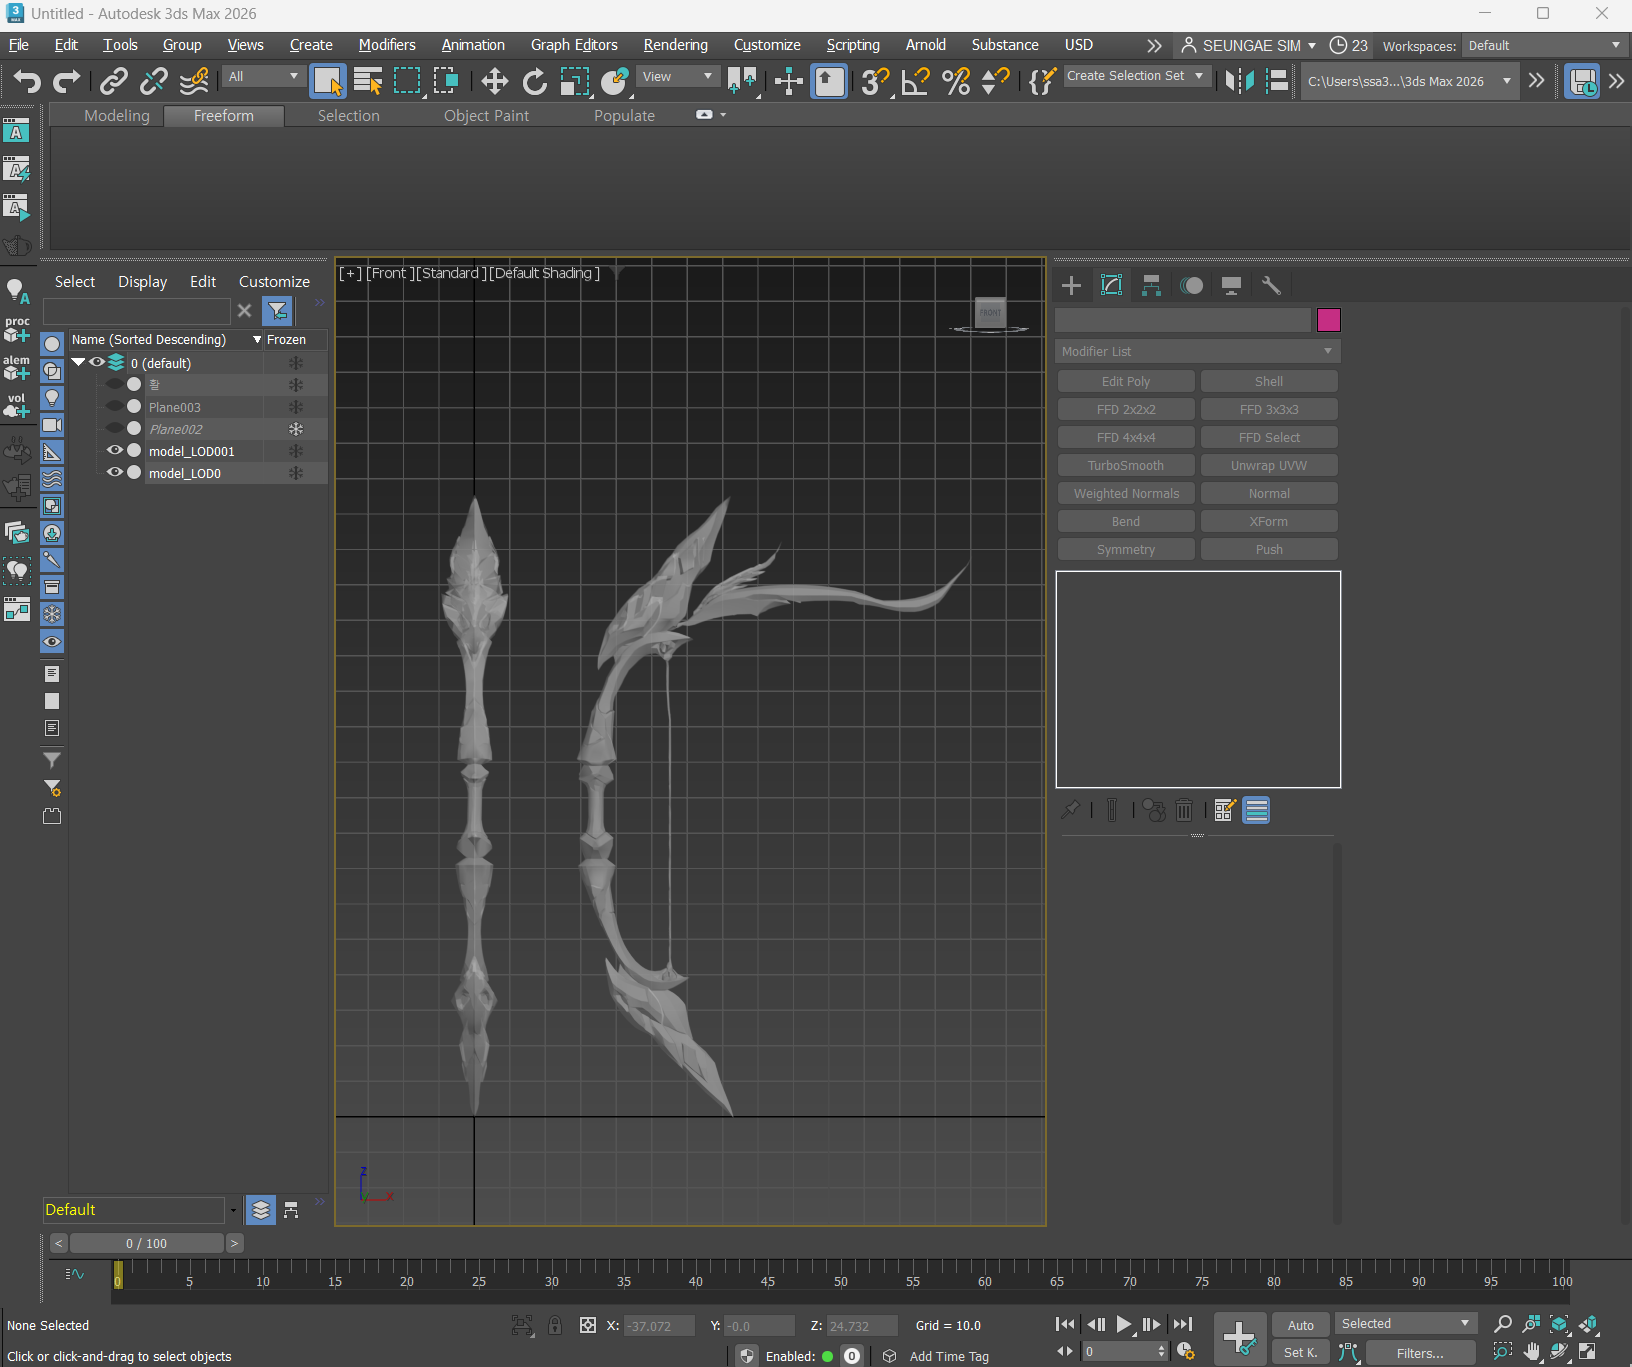Open the Hierarchy panel tab icon

click(x=1151, y=286)
